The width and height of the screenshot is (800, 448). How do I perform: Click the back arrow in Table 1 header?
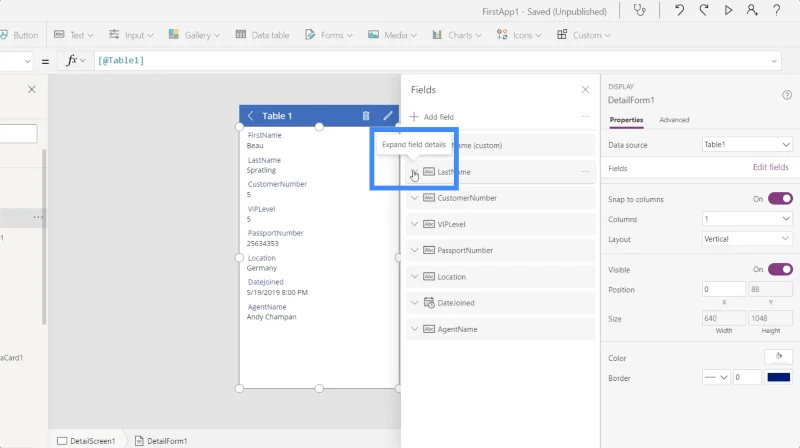pos(251,116)
